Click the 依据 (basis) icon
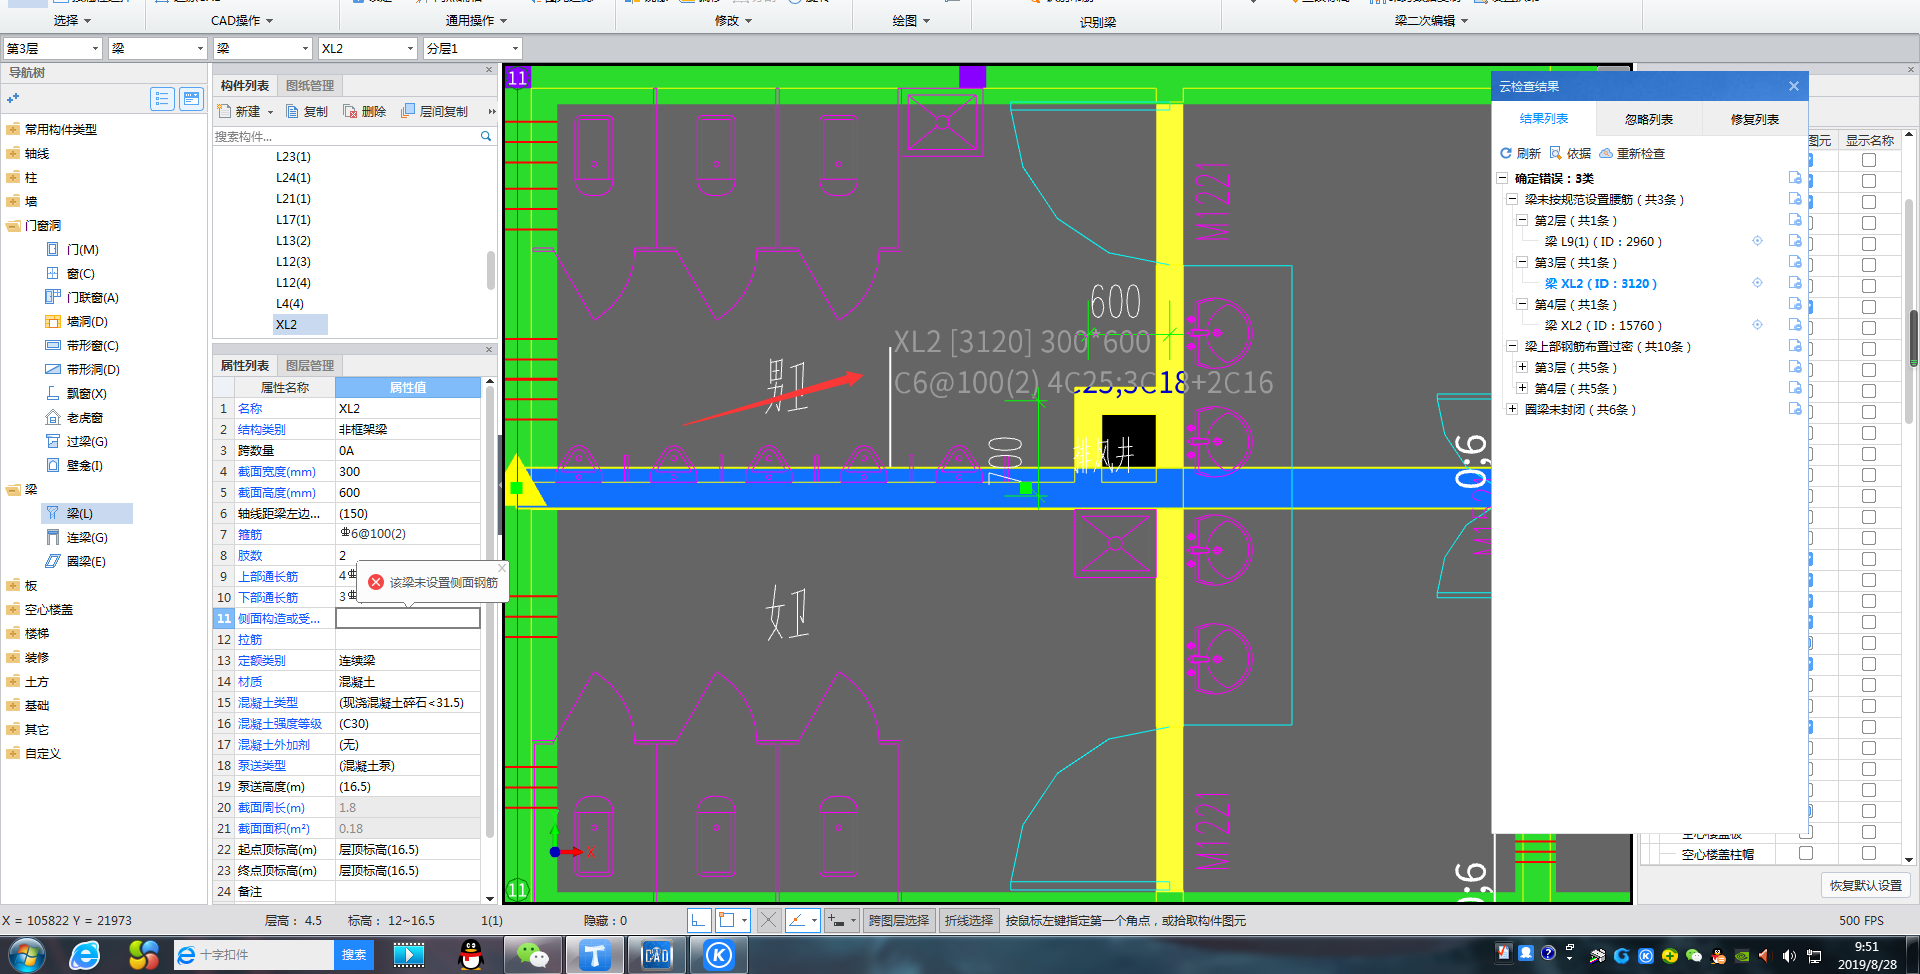 (1556, 153)
